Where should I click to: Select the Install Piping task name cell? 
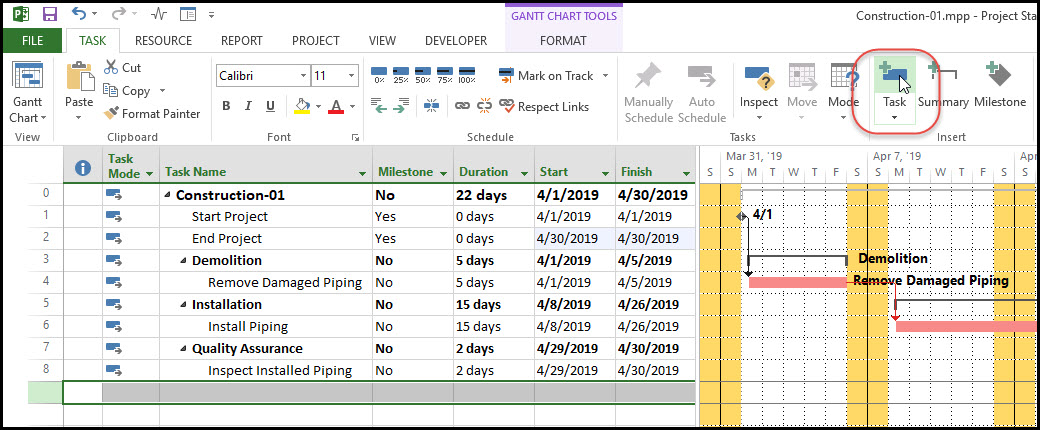click(x=248, y=326)
